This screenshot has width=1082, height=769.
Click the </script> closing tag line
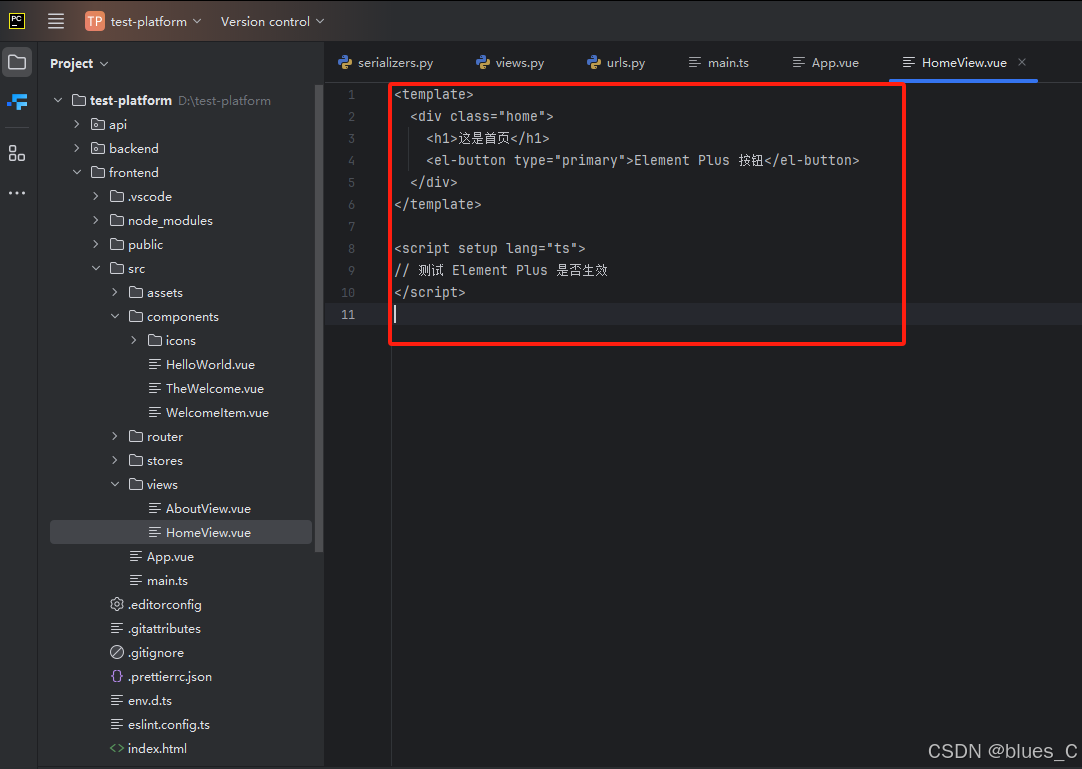430,292
